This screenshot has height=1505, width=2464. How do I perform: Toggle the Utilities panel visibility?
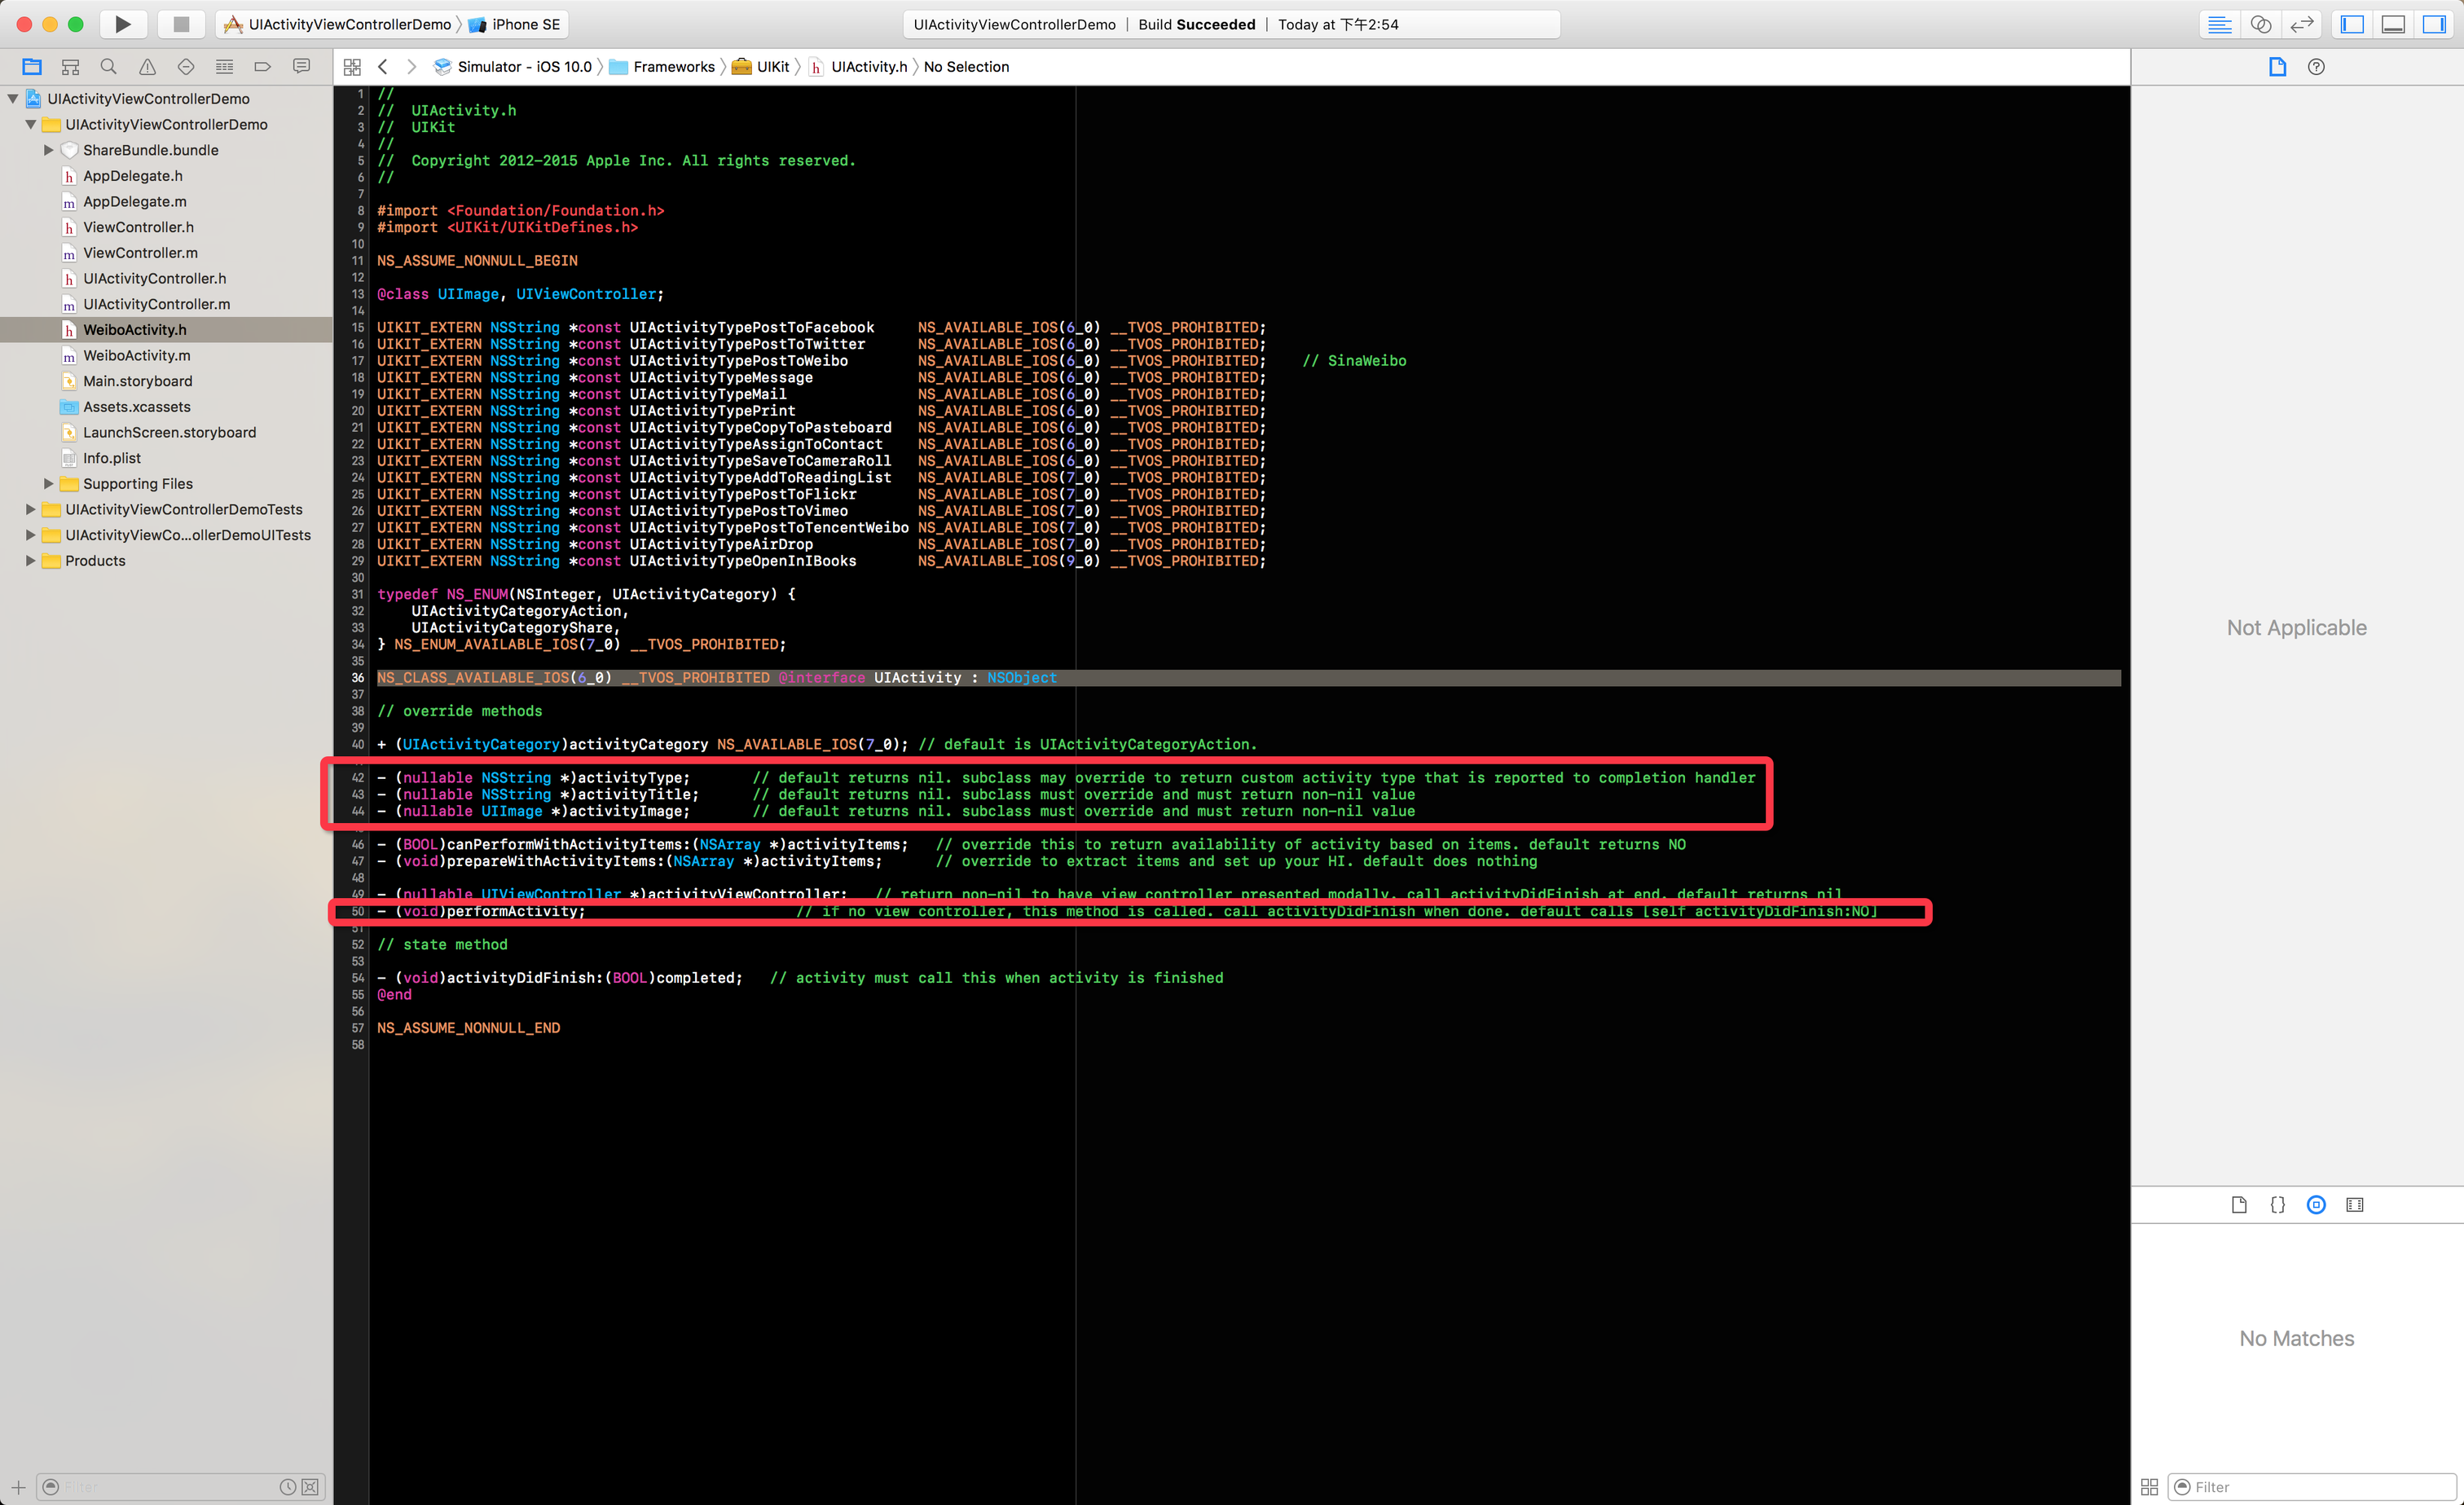2434,24
